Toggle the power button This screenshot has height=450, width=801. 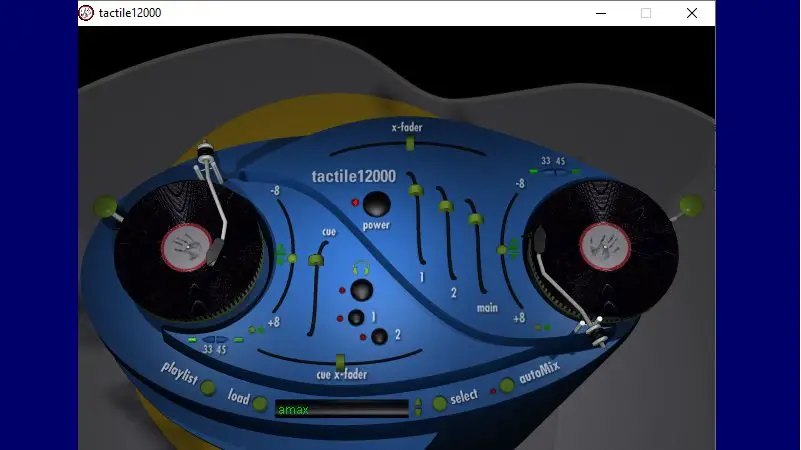point(376,204)
